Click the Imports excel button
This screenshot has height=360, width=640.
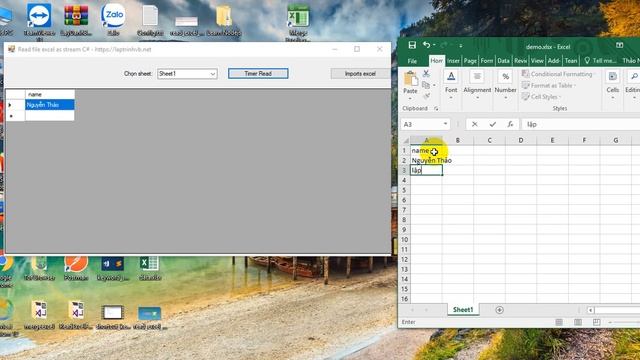360,73
